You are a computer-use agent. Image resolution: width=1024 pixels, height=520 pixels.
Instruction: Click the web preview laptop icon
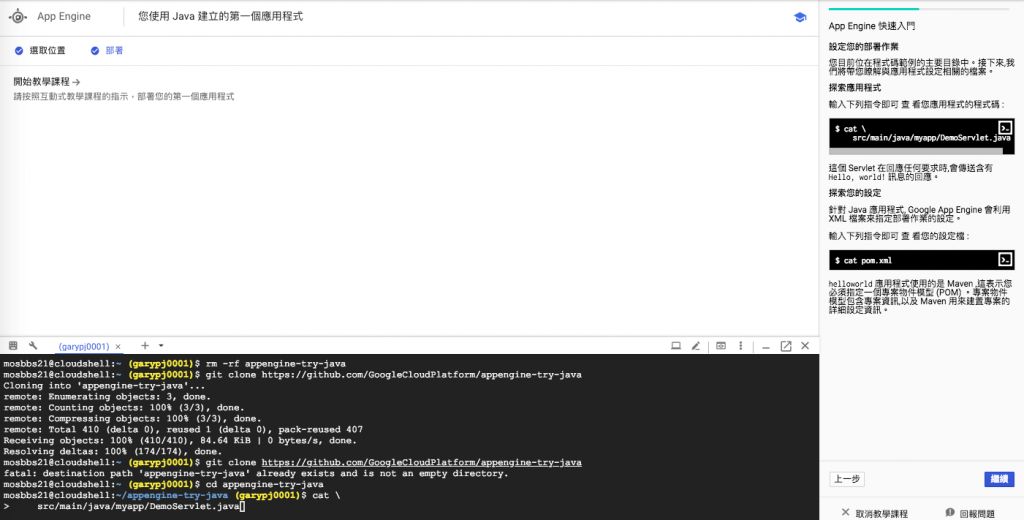676,346
